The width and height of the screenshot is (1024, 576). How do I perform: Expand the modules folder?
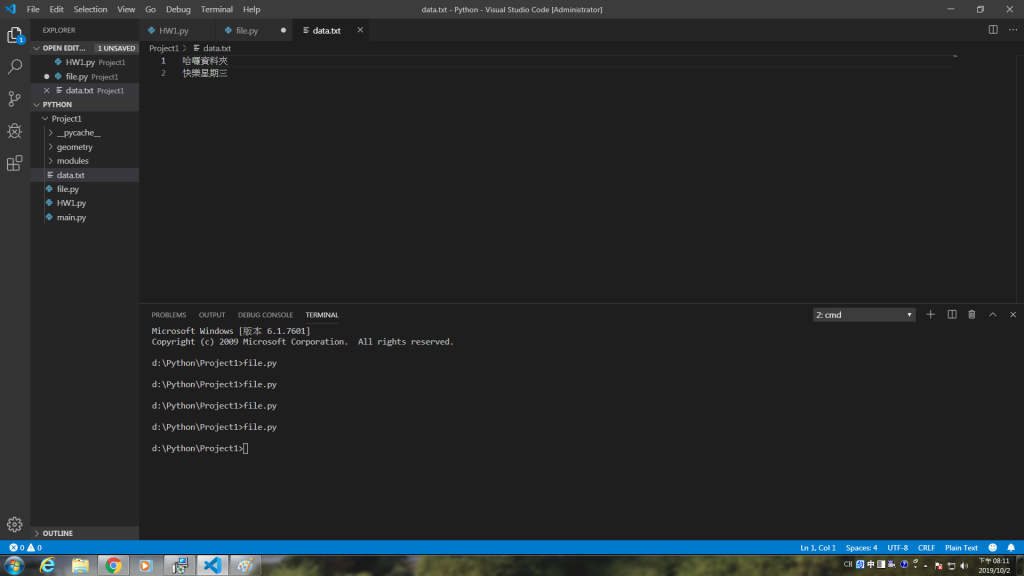(x=51, y=161)
